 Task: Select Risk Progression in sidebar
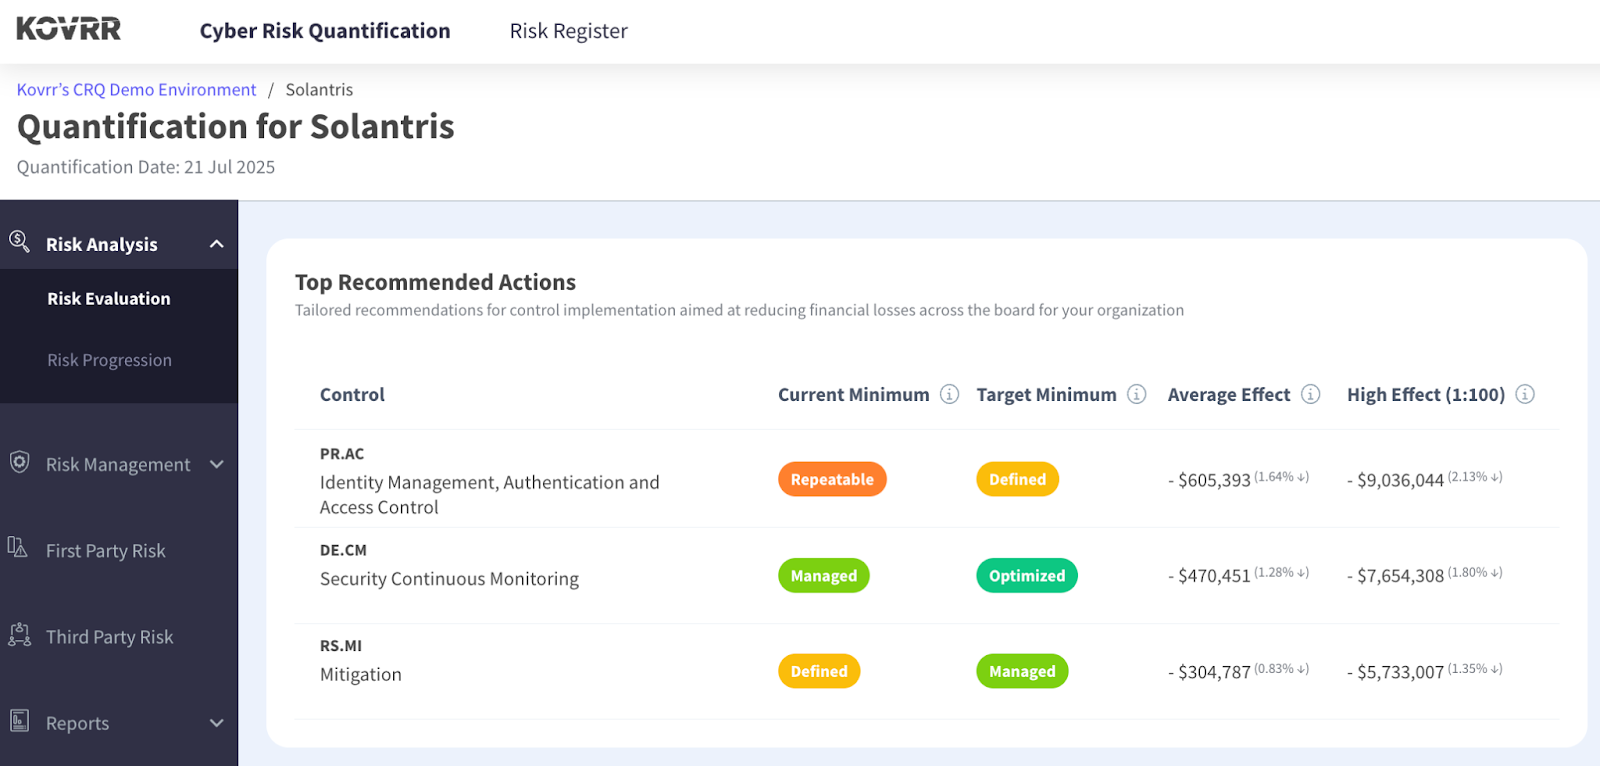click(x=109, y=360)
